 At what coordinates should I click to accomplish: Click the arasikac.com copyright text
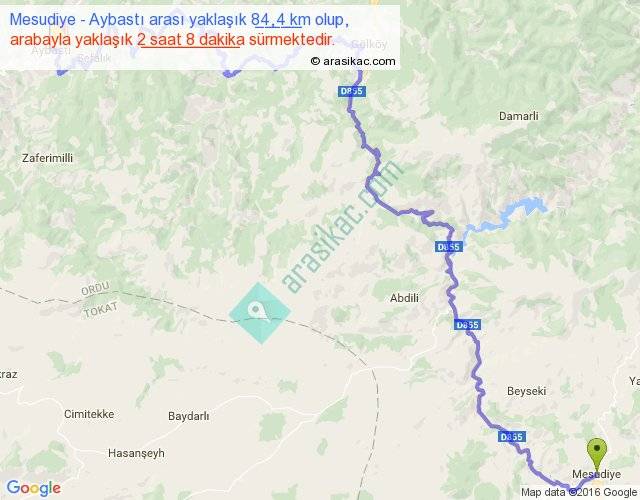(353, 61)
